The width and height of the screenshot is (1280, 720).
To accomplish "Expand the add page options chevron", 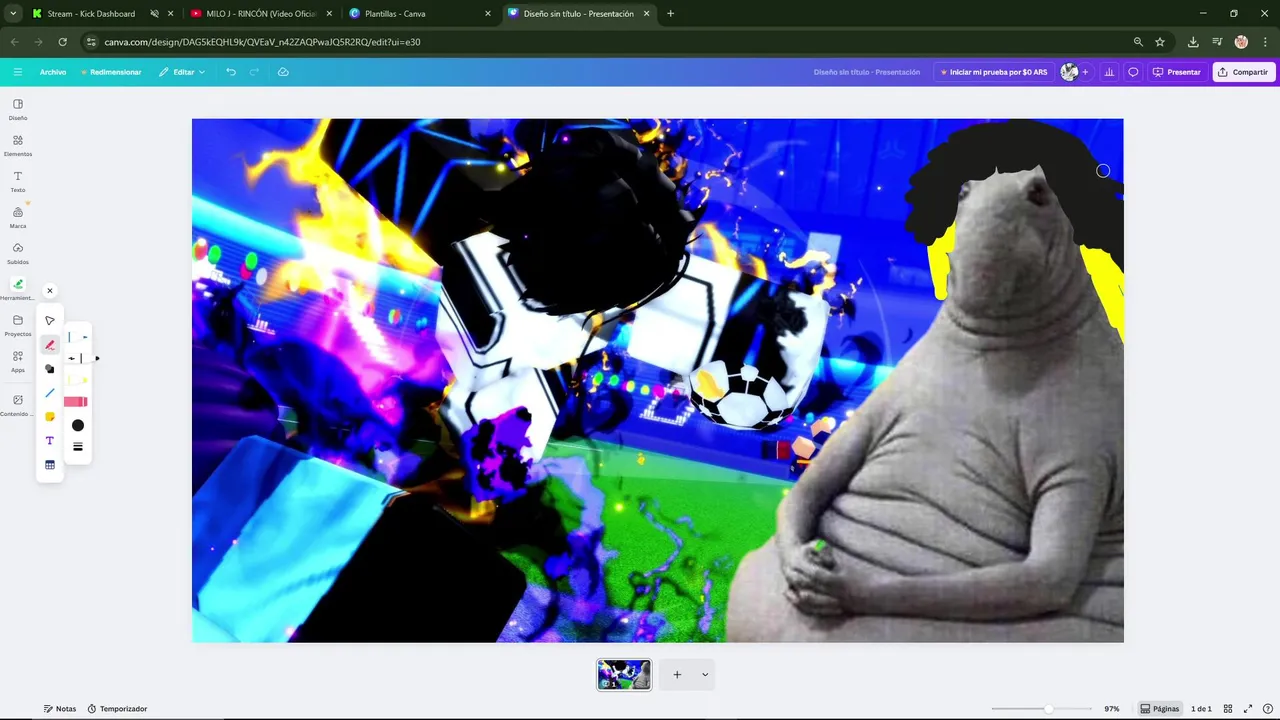I will coord(705,675).
